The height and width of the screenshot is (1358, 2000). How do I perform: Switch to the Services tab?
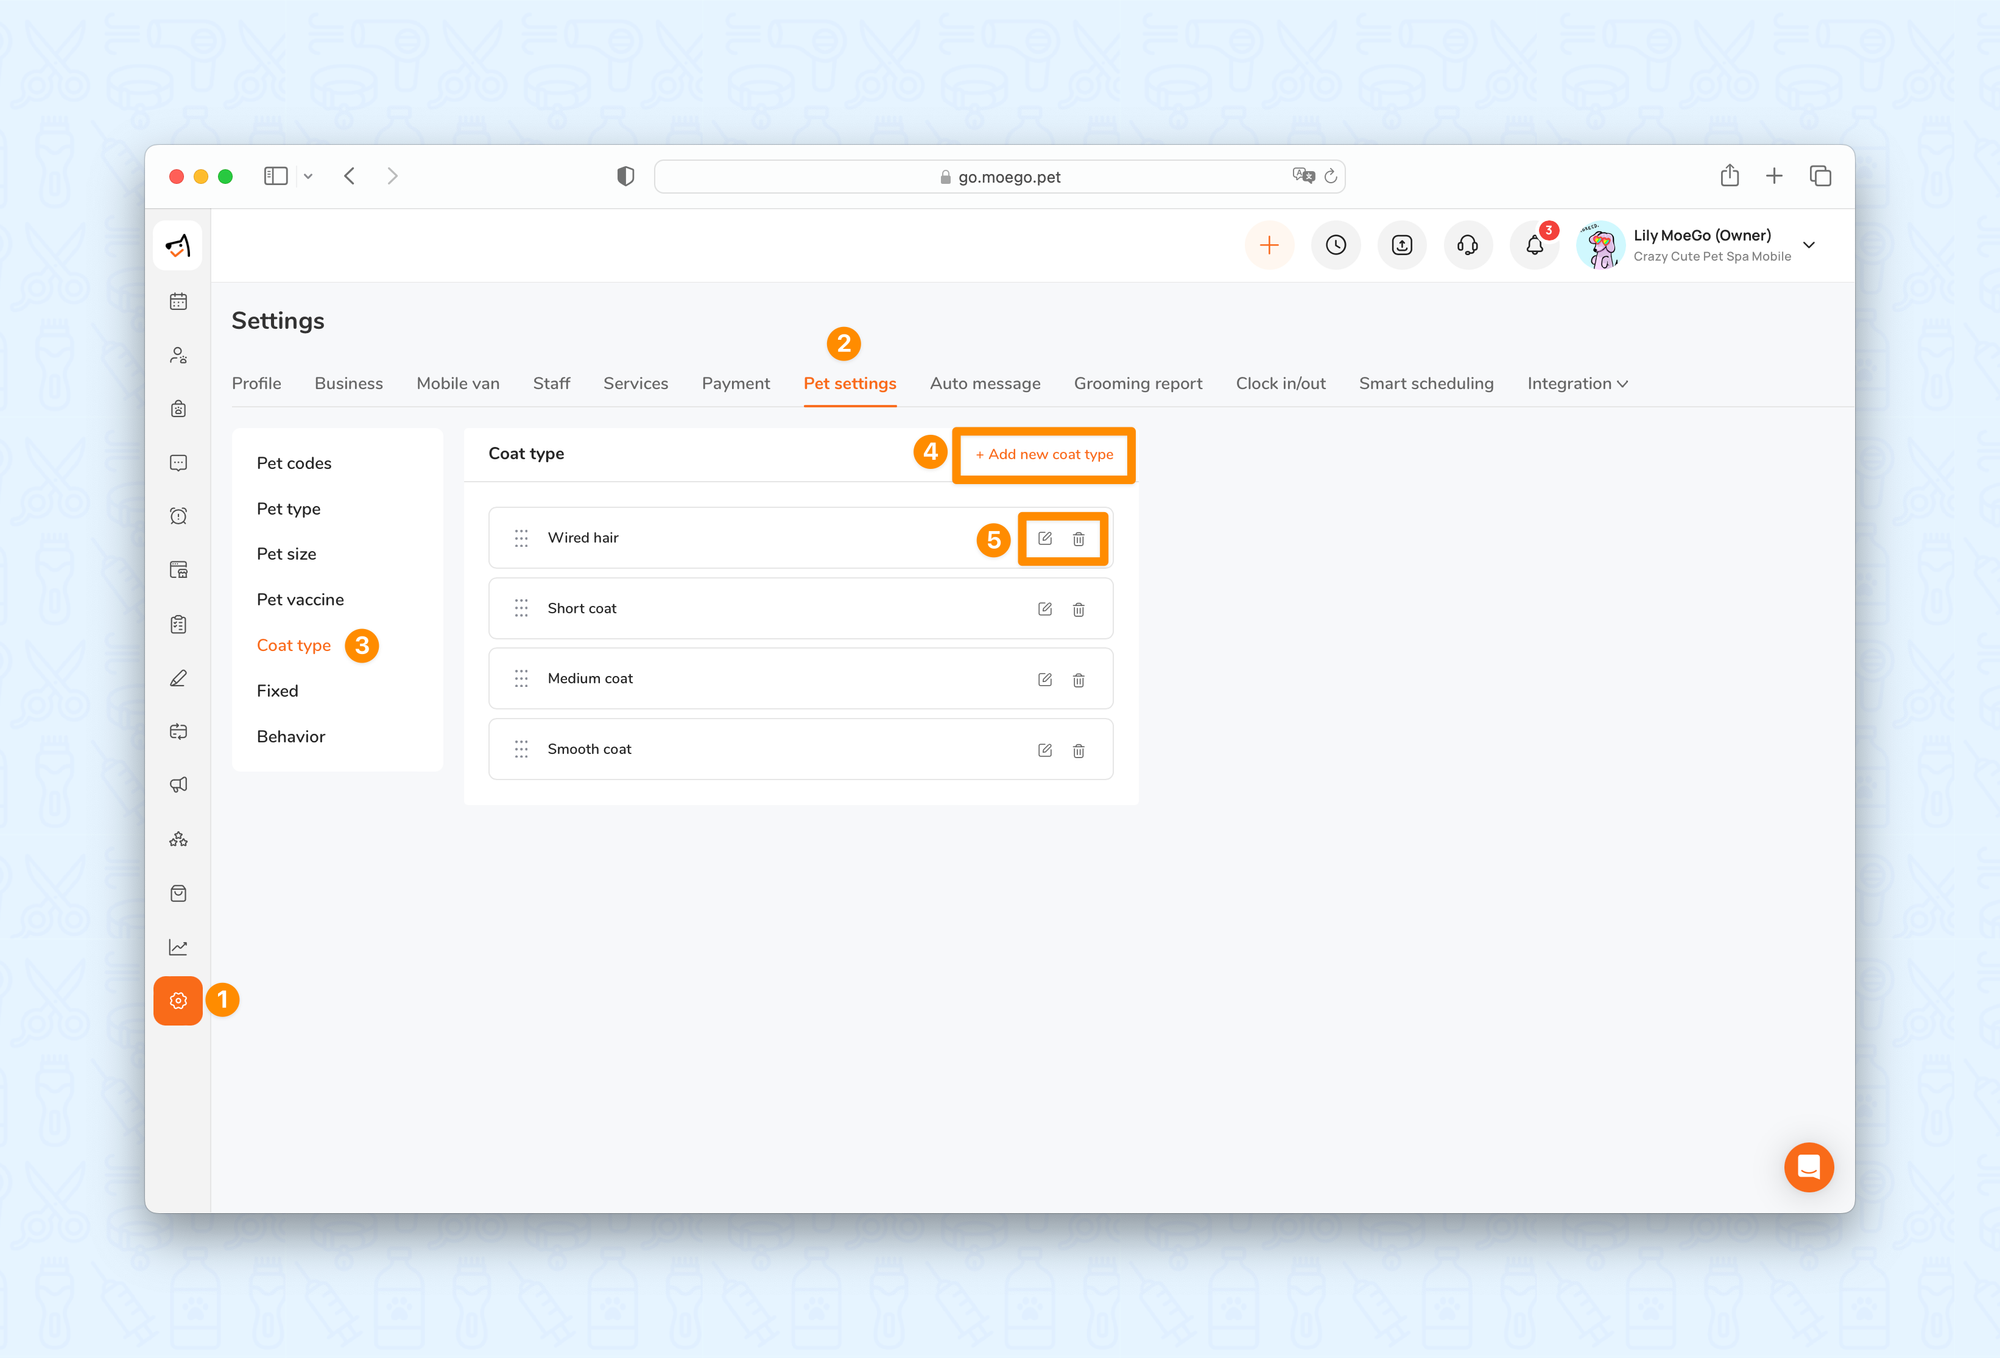[x=635, y=383]
